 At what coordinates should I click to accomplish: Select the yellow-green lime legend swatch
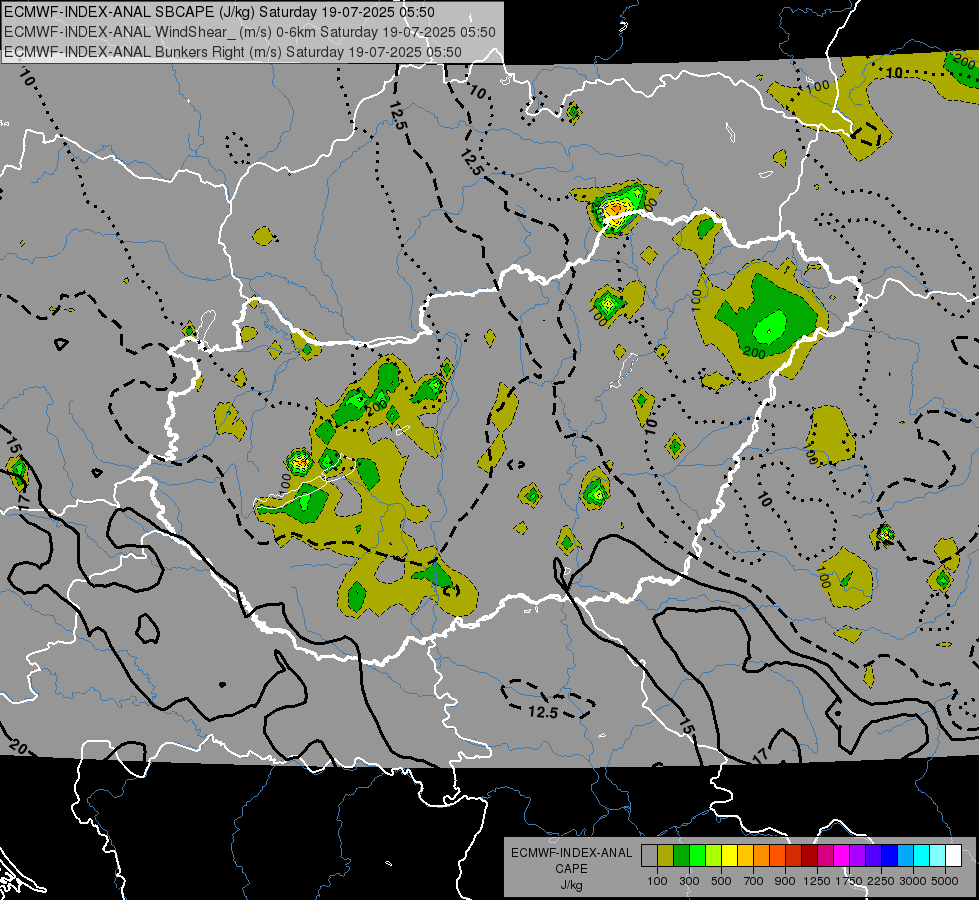coord(714,855)
